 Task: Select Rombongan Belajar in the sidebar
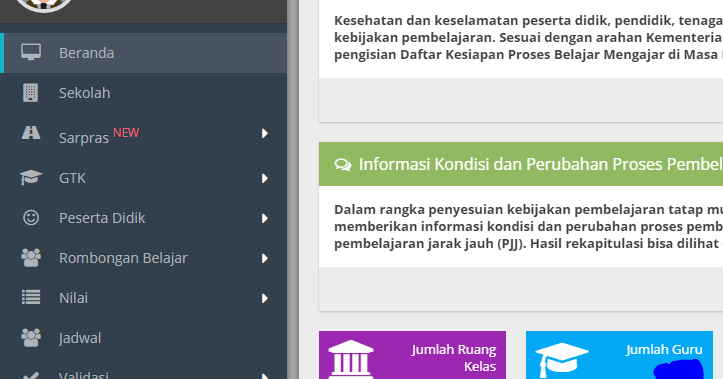143,258
